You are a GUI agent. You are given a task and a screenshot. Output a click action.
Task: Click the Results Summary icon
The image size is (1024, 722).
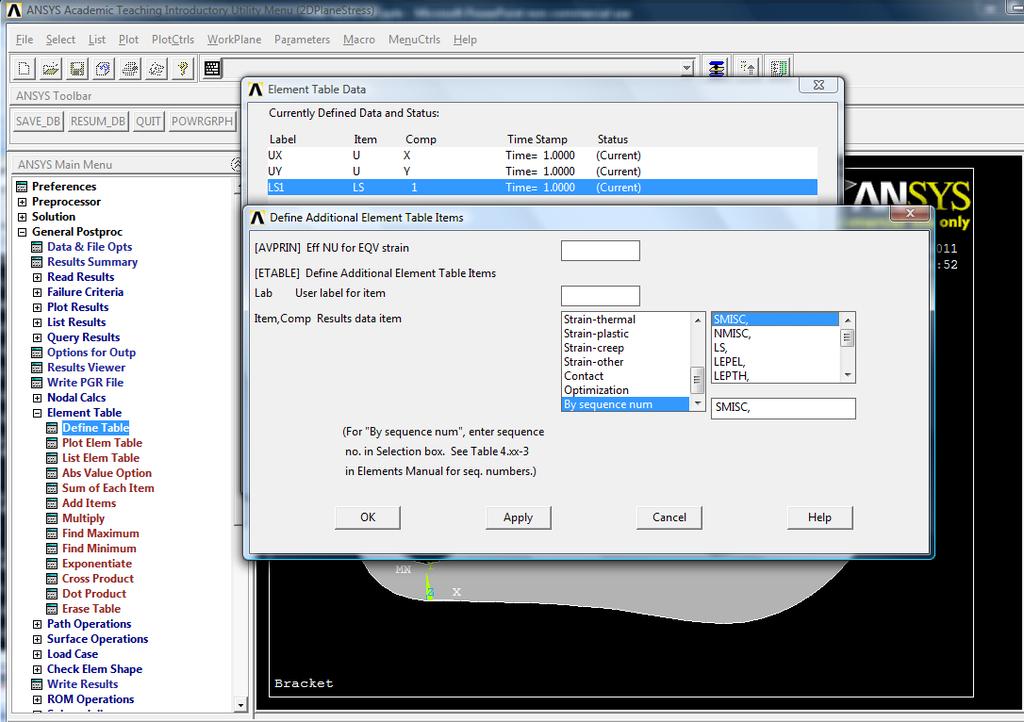[37, 262]
